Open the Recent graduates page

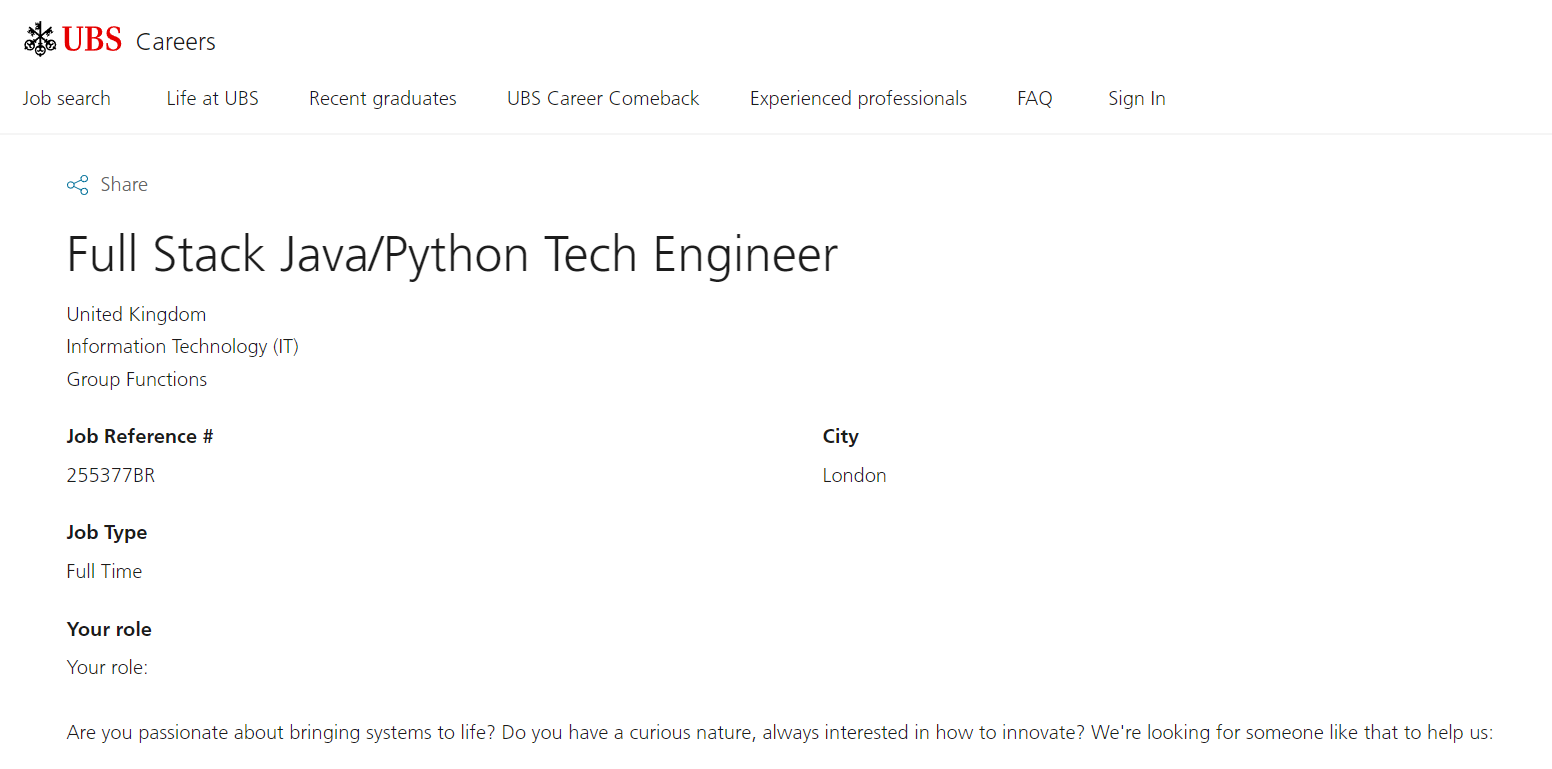tap(382, 99)
